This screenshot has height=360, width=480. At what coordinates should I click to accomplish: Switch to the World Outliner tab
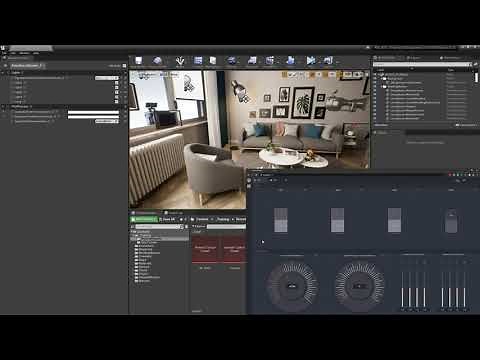pyautogui.click(x=386, y=58)
